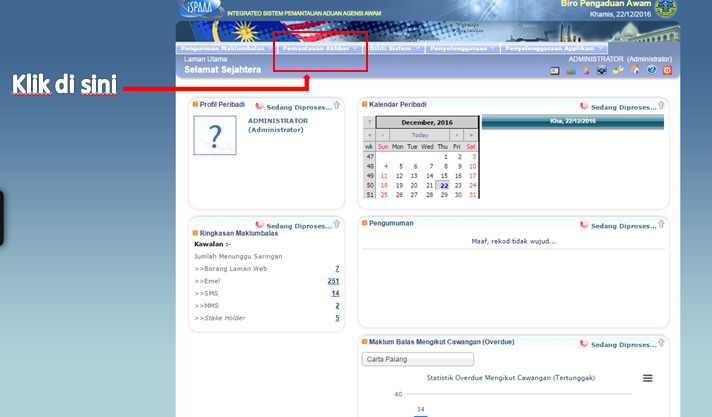Screen dimensions: 712x417
Task: Click the Laman Utama breadcrumb text
Action: coord(205,59)
